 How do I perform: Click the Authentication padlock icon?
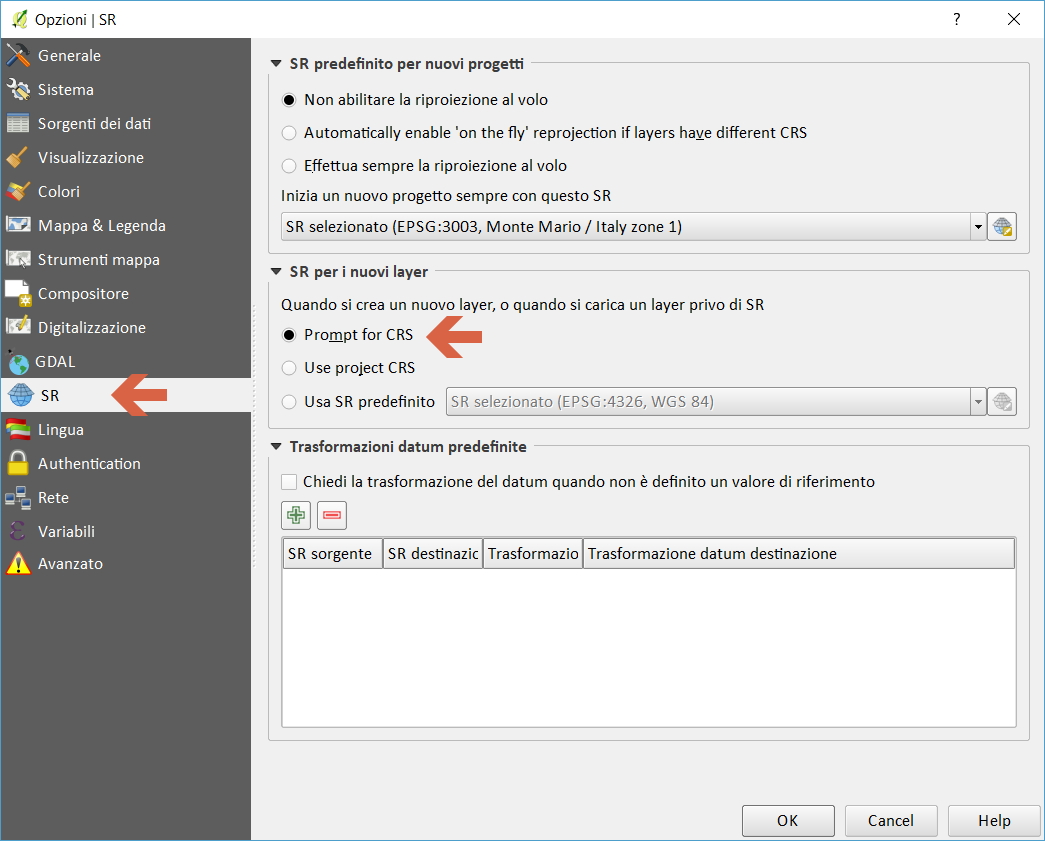click(18, 464)
